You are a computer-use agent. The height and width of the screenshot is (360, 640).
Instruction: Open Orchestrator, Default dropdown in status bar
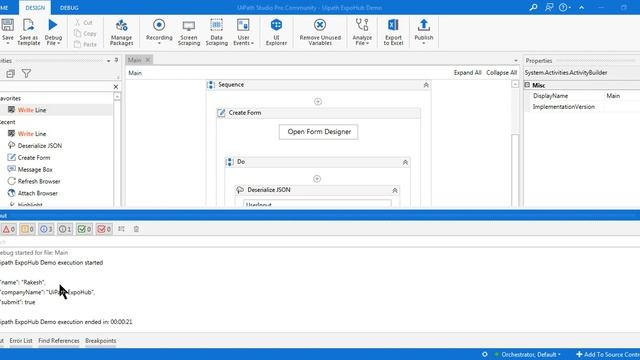531,354
